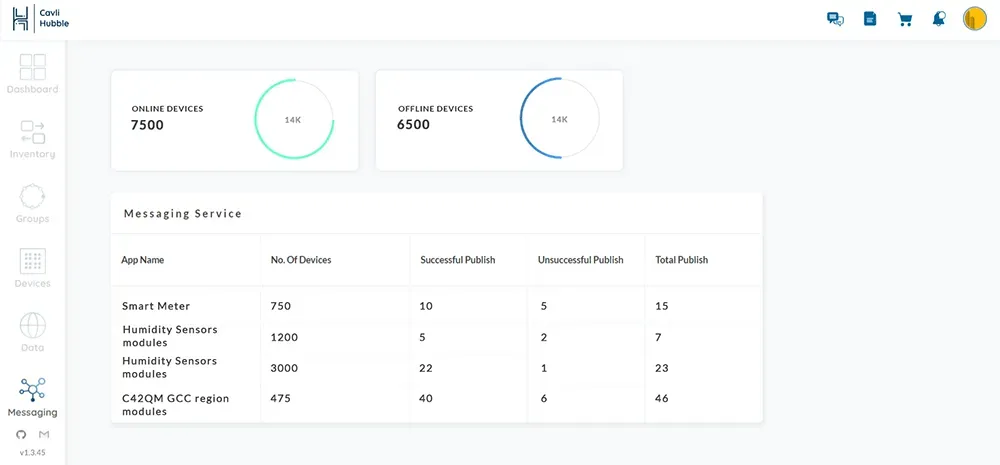Viewport: 1000px width, 465px height.
Task: Click the user profile avatar
Action: tap(974, 19)
